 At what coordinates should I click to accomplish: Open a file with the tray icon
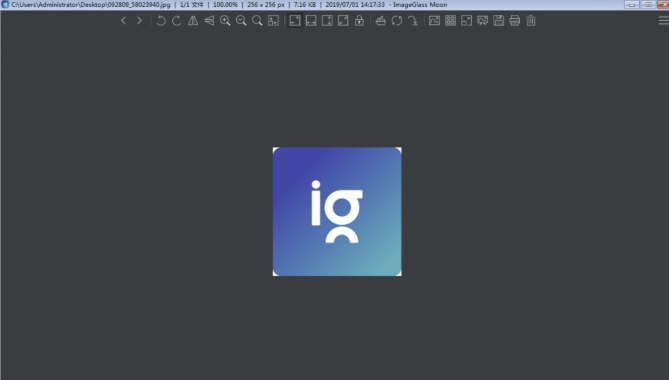[381, 20]
